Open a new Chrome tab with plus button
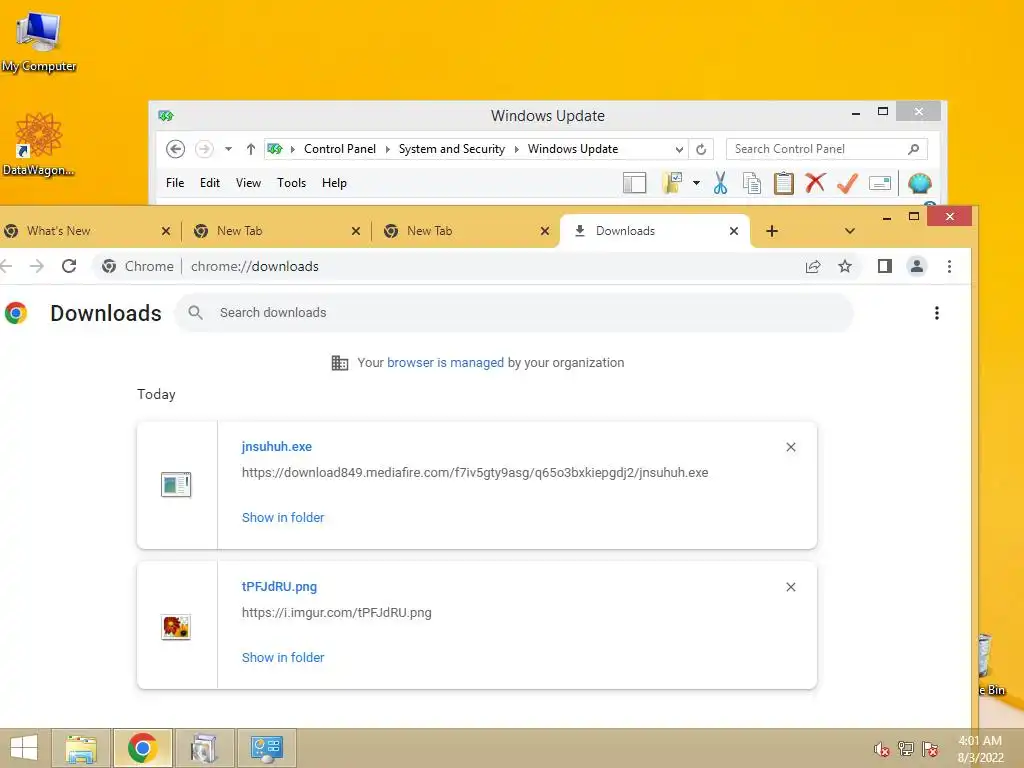 click(772, 231)
